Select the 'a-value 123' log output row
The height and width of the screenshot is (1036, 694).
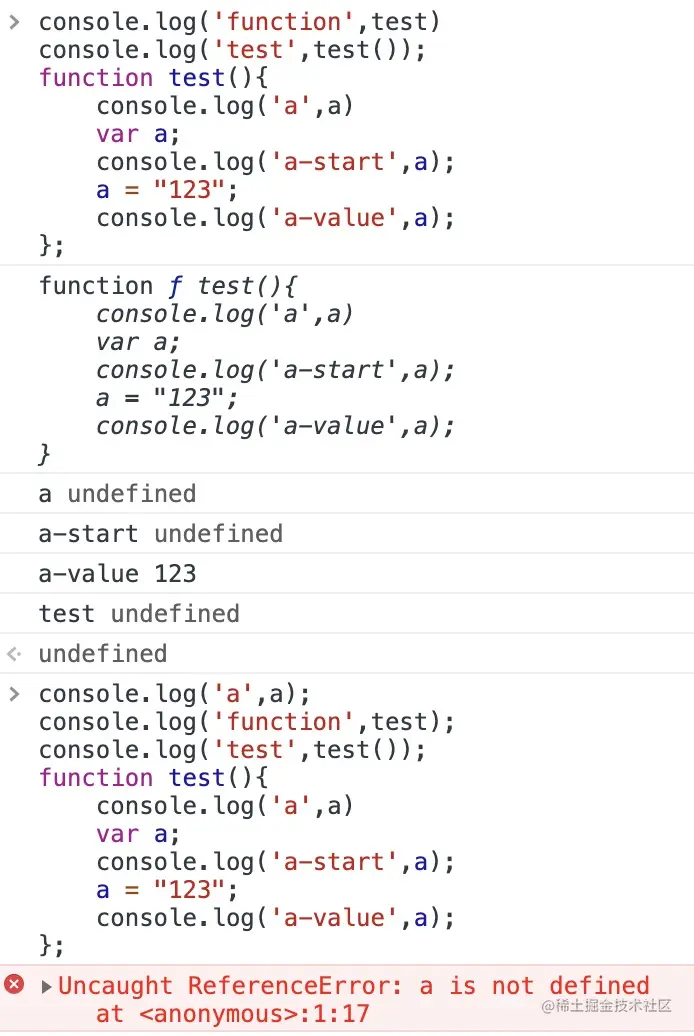(x=347, y=574)
